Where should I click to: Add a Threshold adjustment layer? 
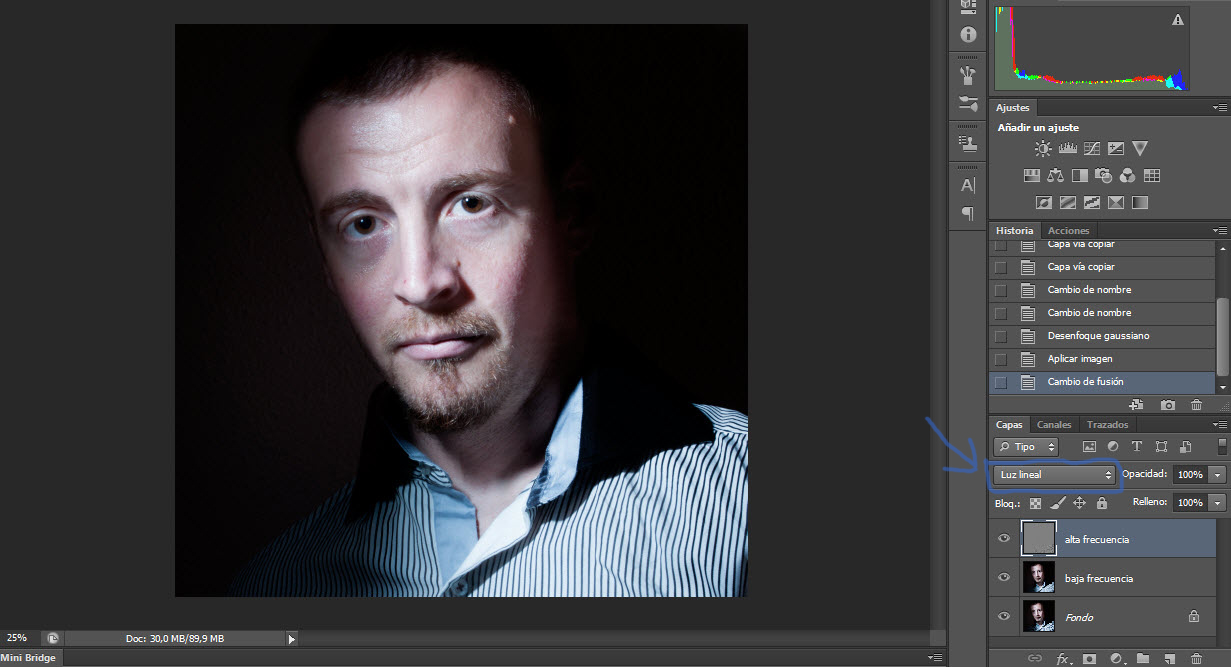(1092, 202)
